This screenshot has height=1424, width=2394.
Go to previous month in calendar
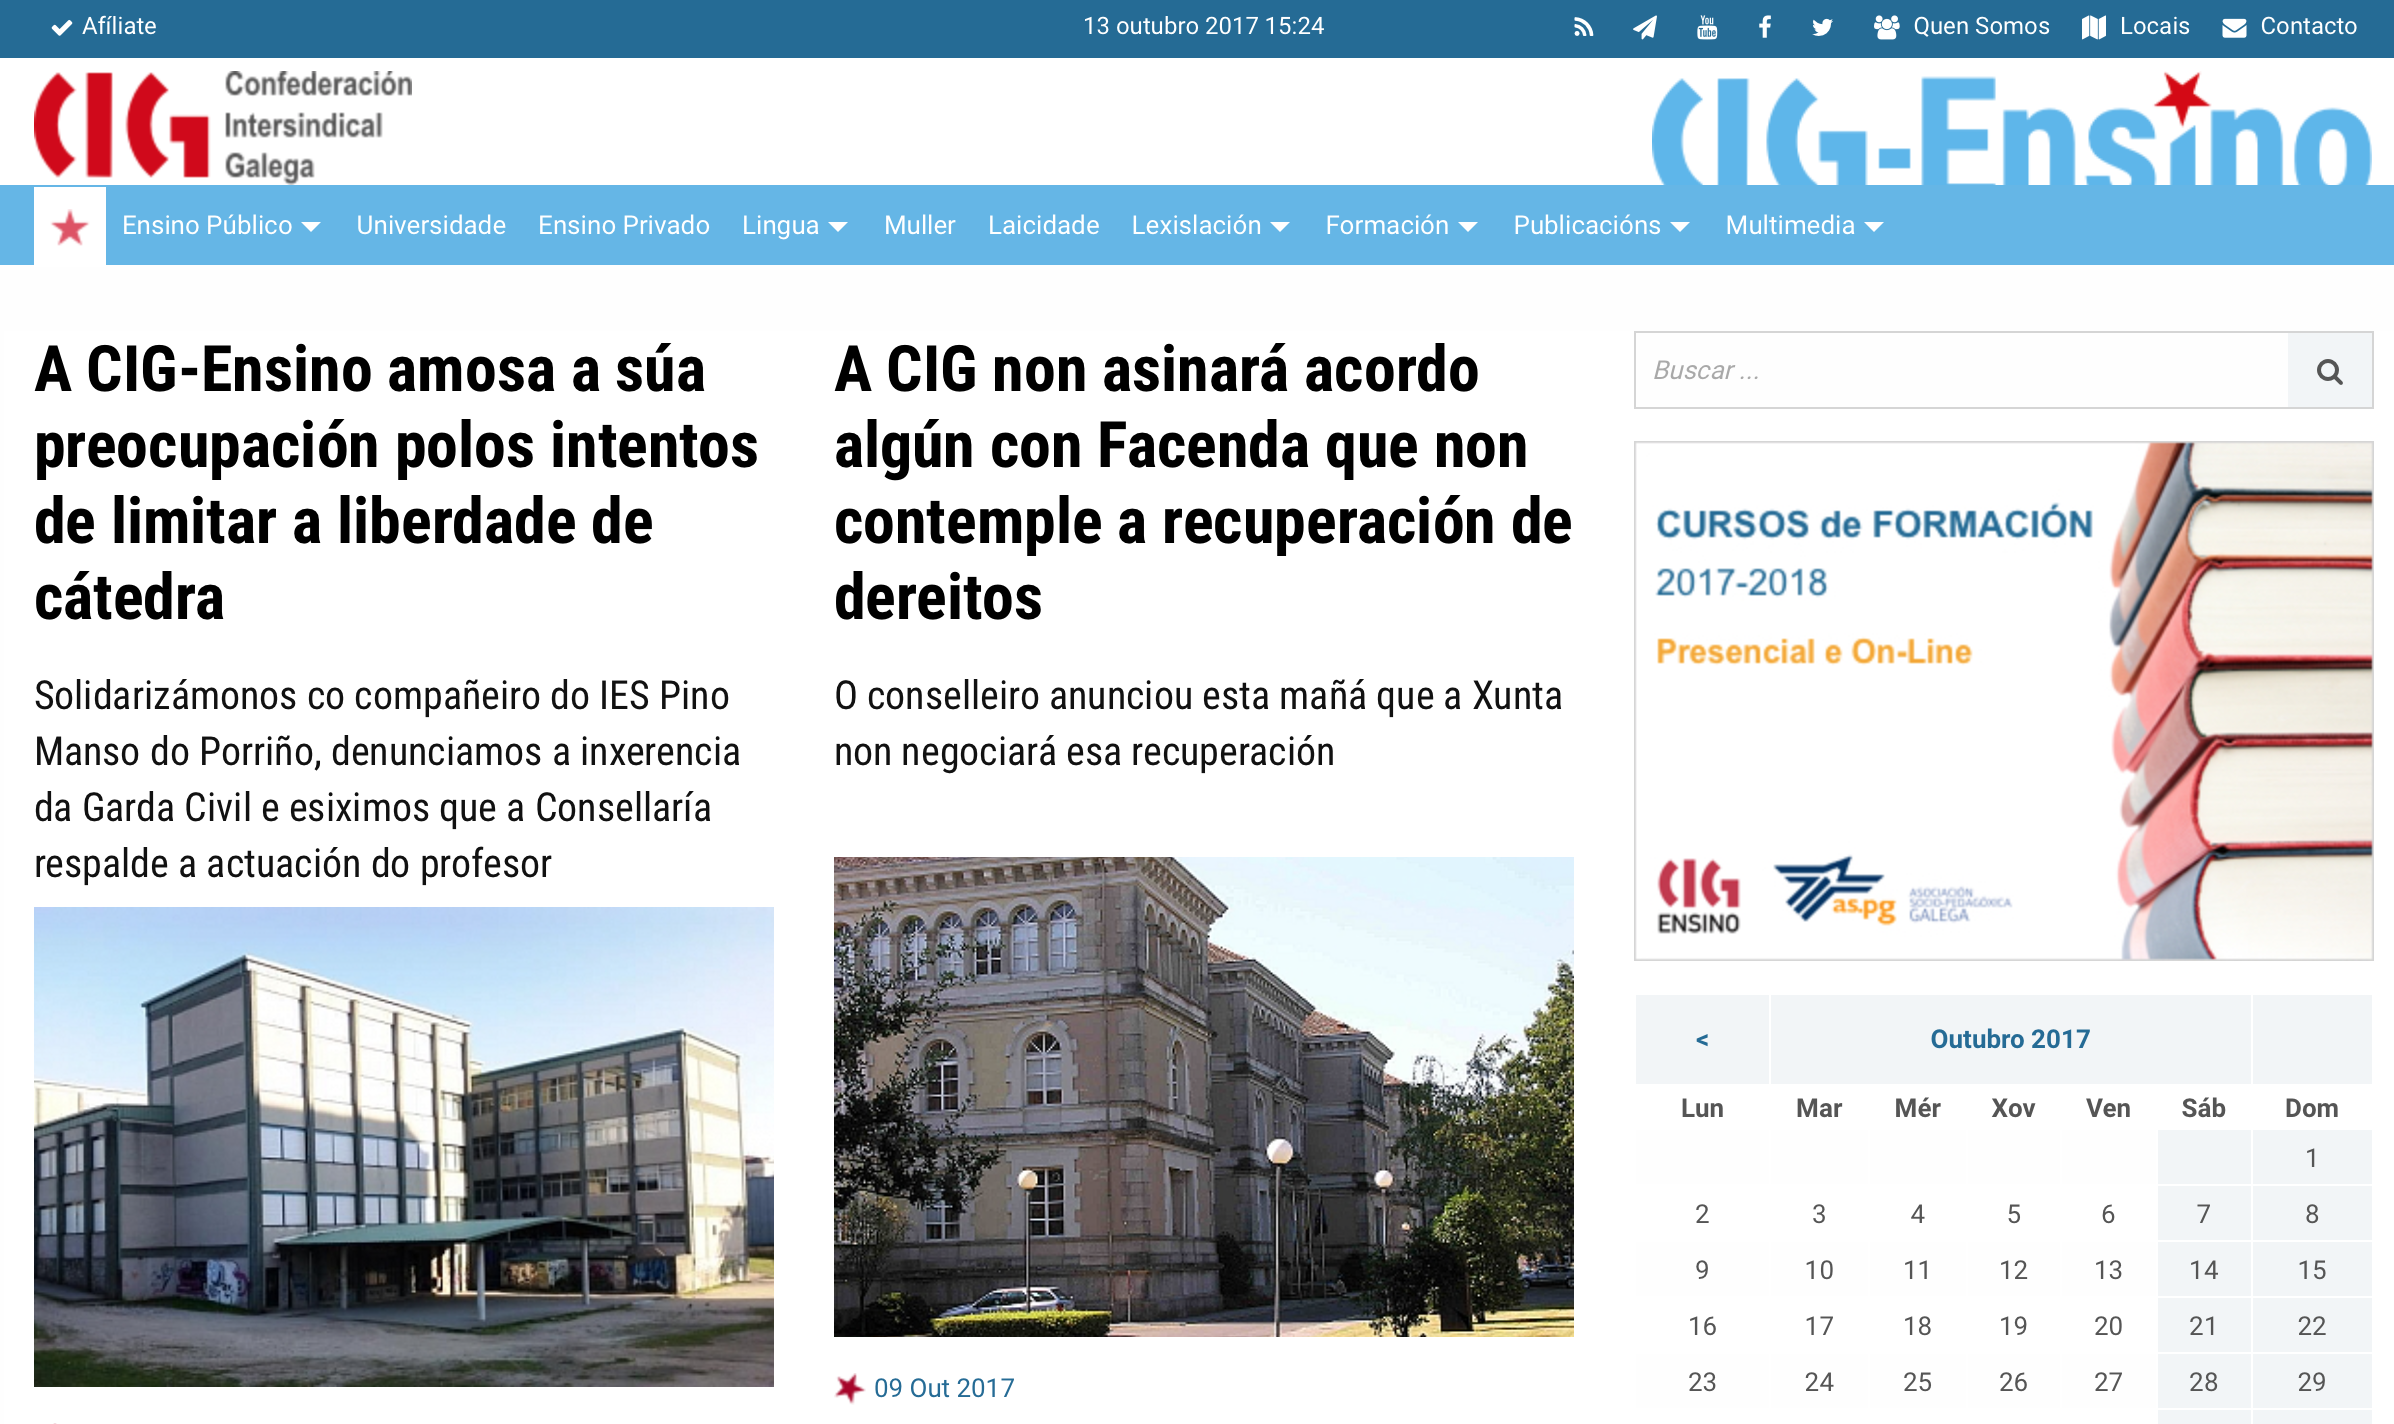click(1702, 1039)
